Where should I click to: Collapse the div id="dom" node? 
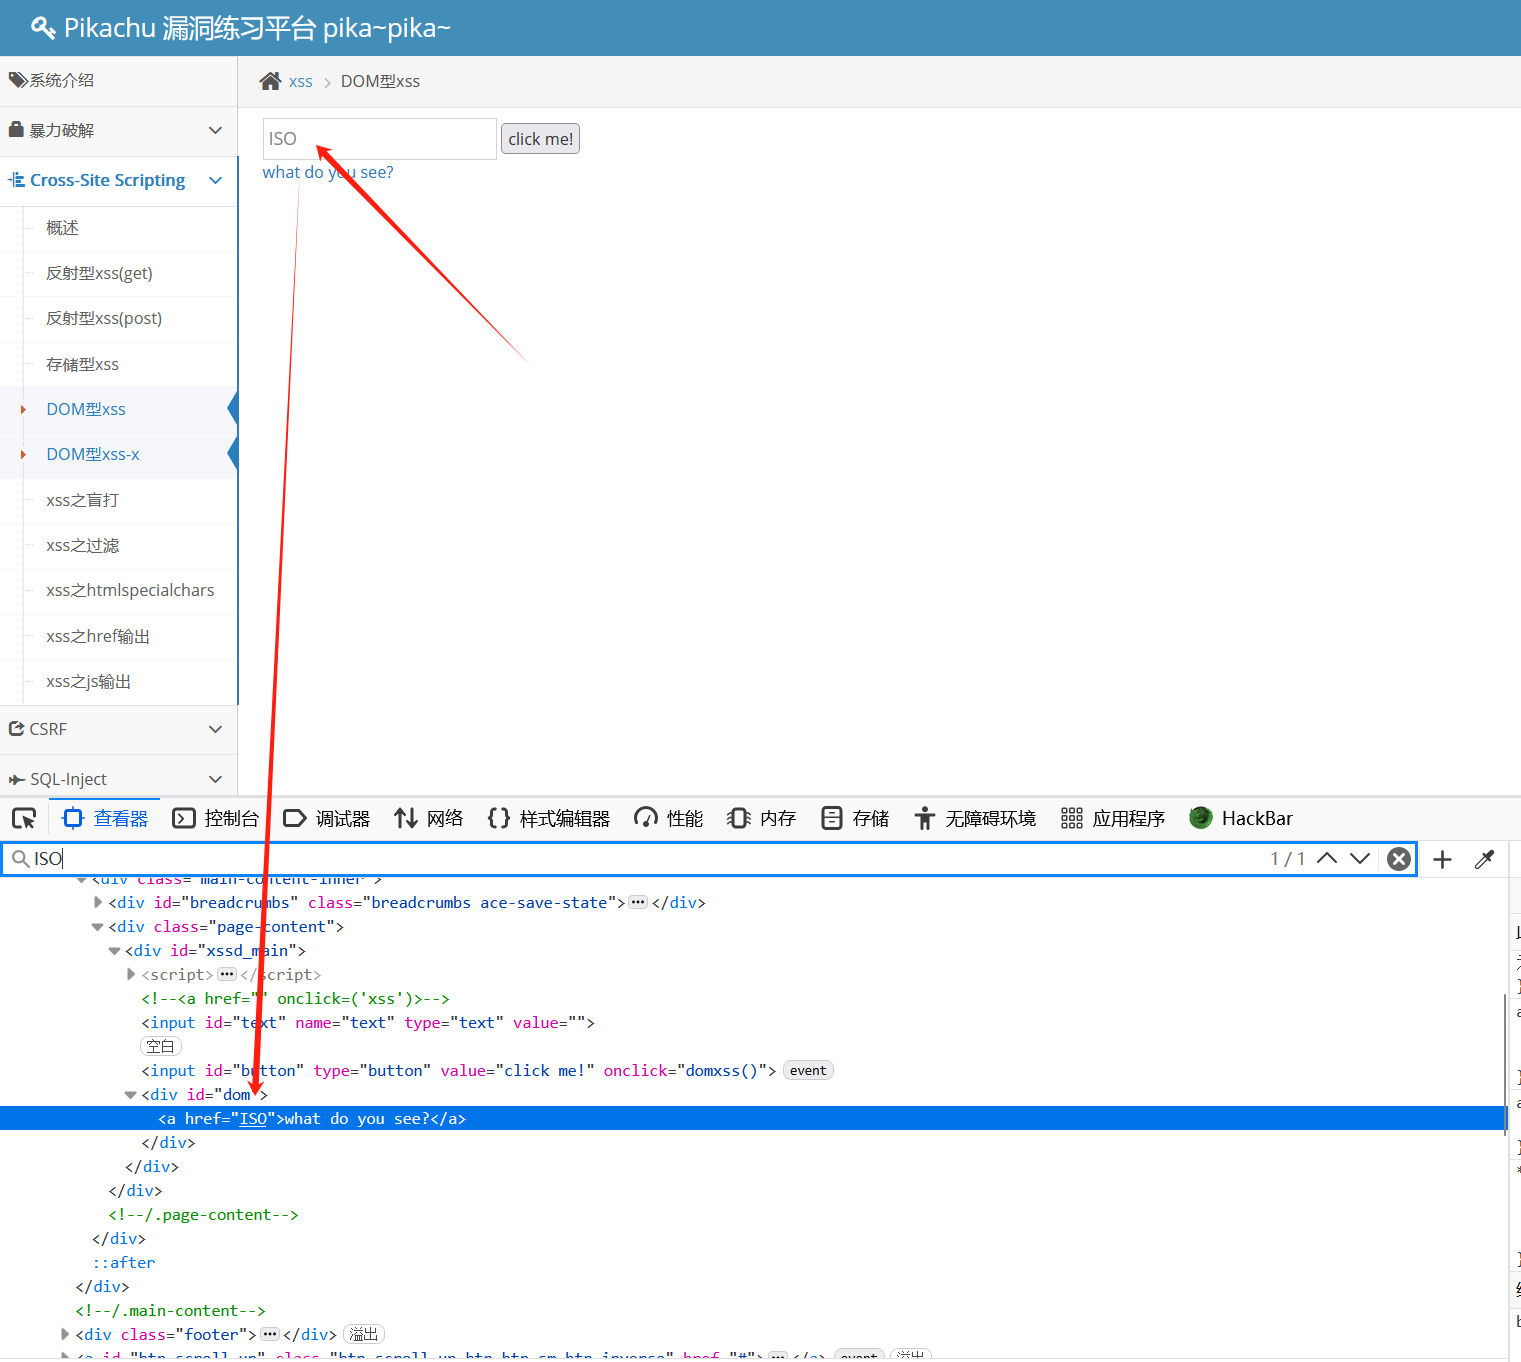(x=130, y=1095)
